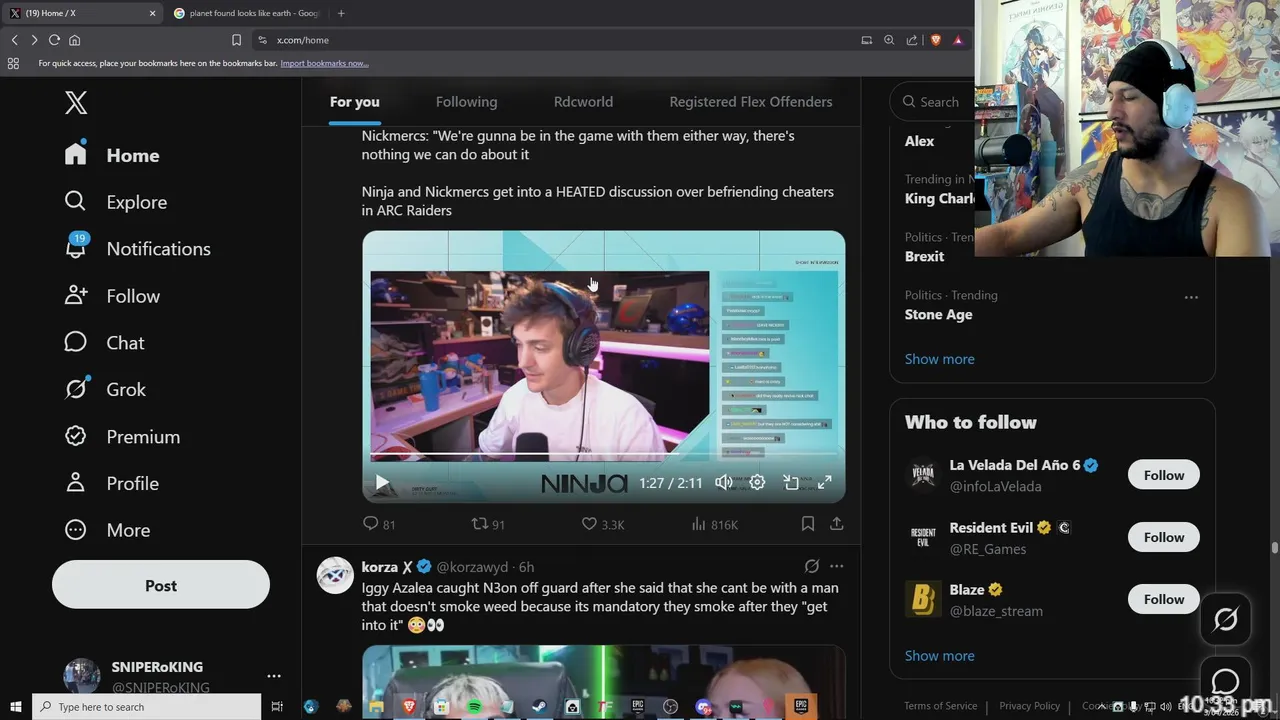Image resolution: width=1280 pixels, height=720 pixels.
Task: Follow Resident Evil account
Action: [1164, 537]
